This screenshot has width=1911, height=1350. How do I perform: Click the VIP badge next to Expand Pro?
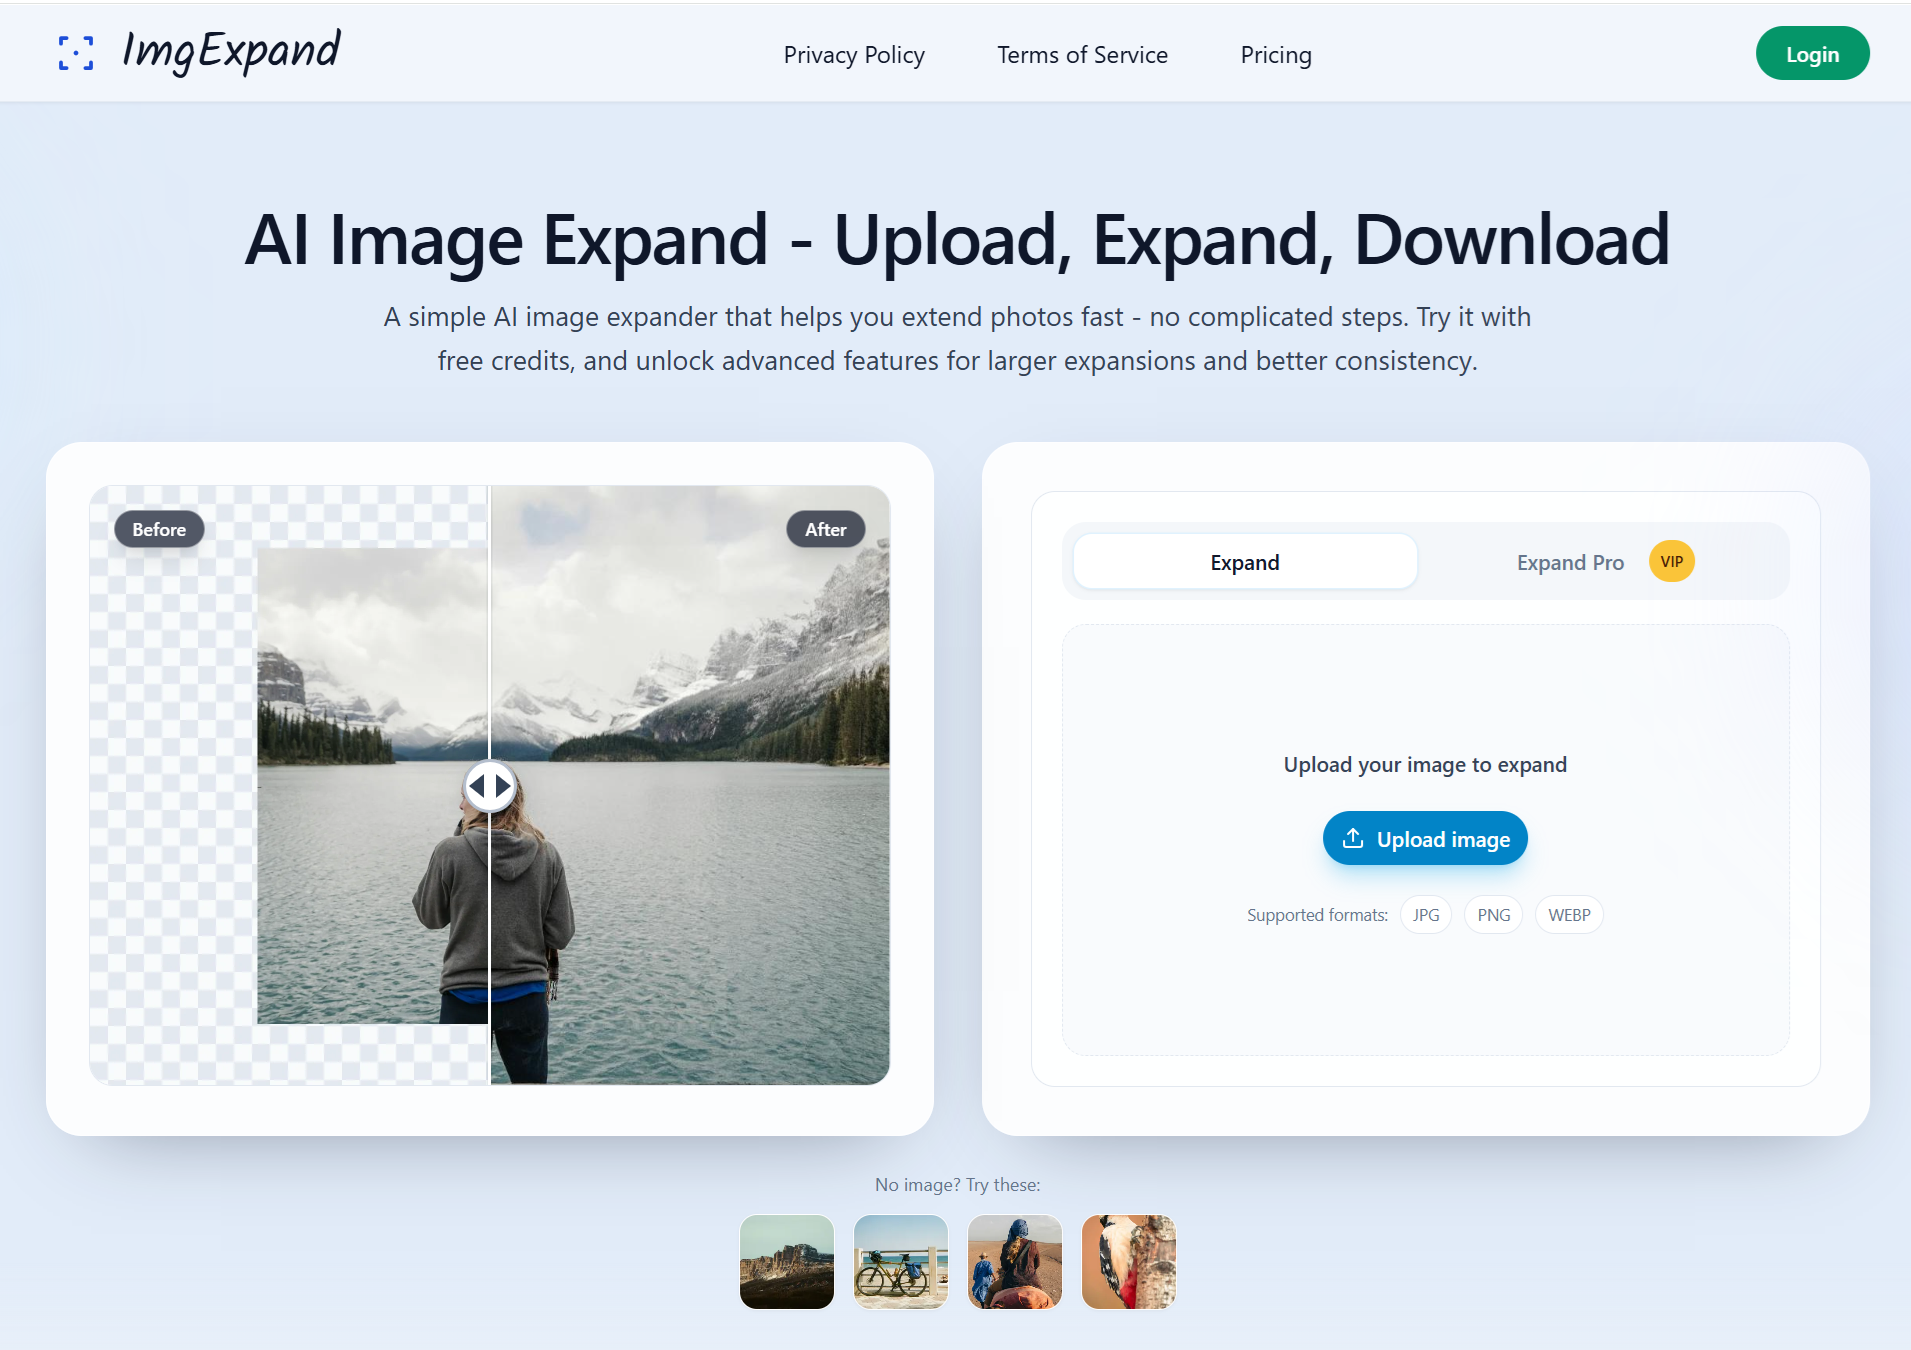(x=1671, y=561)
